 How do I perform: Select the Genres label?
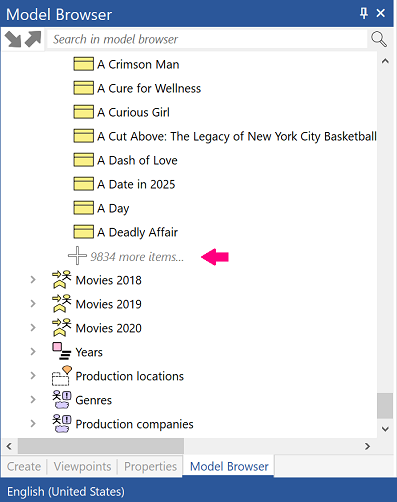pyautogui.click(x=94, y=400)
